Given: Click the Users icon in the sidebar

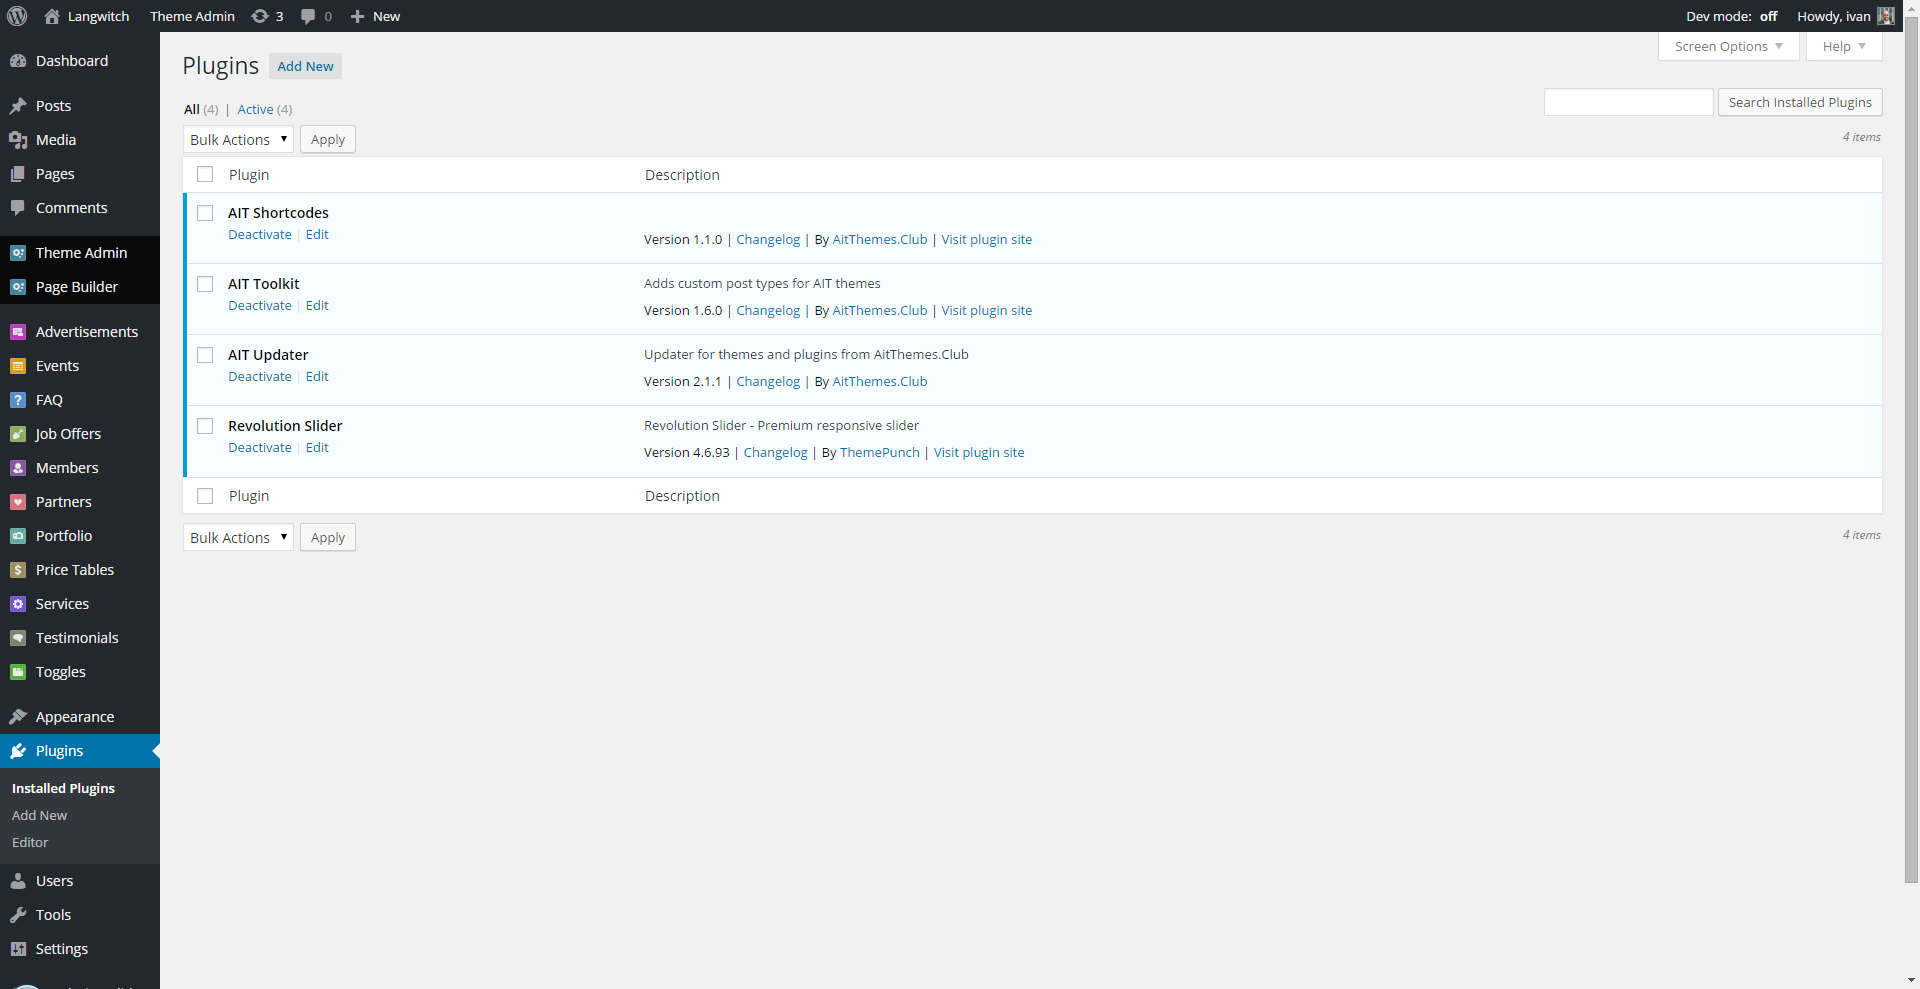Looking at the screenshot, I should (x=18, y=881).
